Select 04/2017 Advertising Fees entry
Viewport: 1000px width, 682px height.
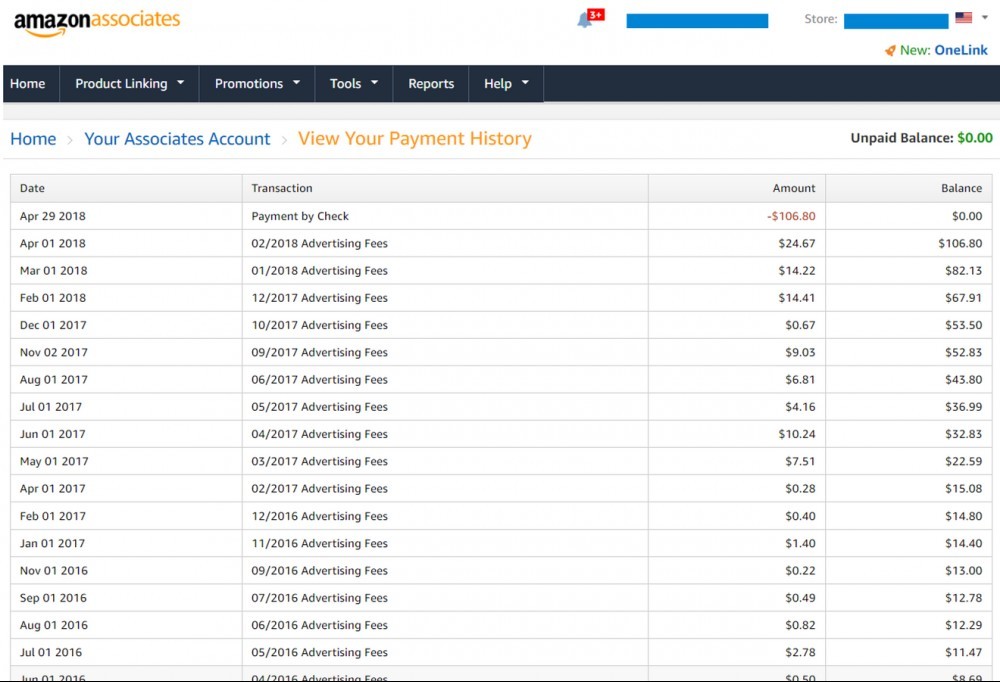point(320,434)
